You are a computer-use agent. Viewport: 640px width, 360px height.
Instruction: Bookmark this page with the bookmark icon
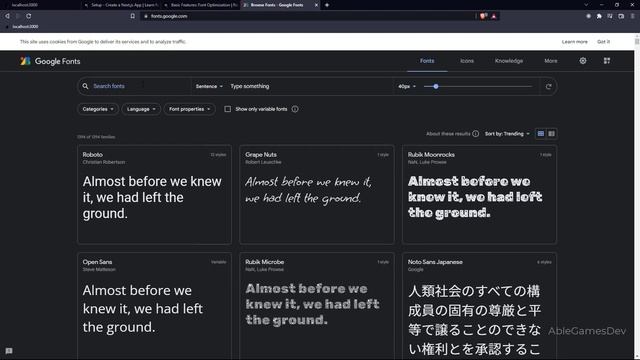pyautogui.click(x=133, y=16)
